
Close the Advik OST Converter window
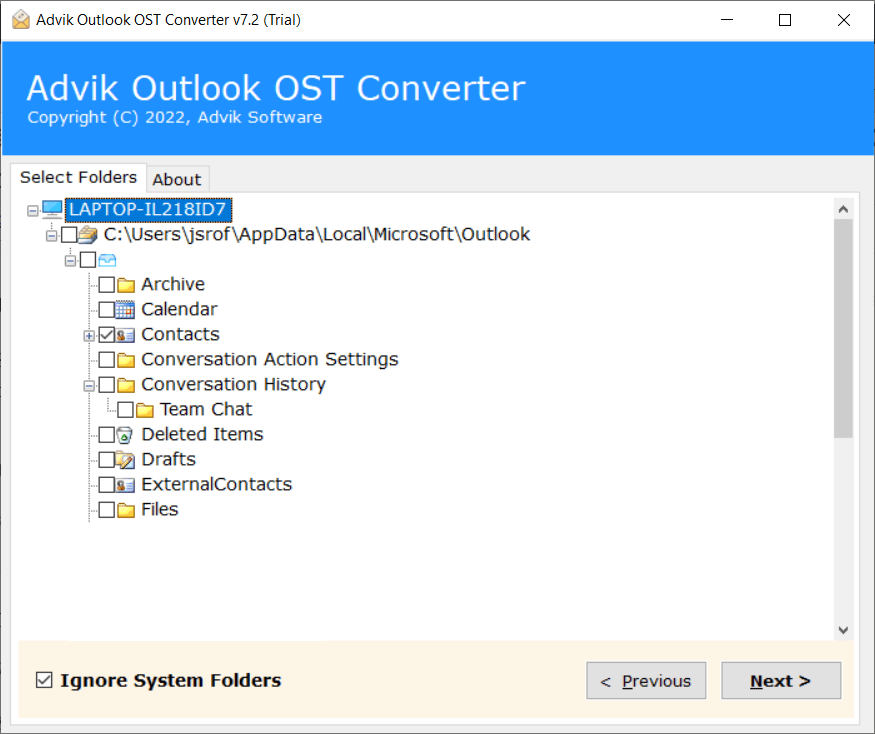pyautogui.click(x=844, y=20)
